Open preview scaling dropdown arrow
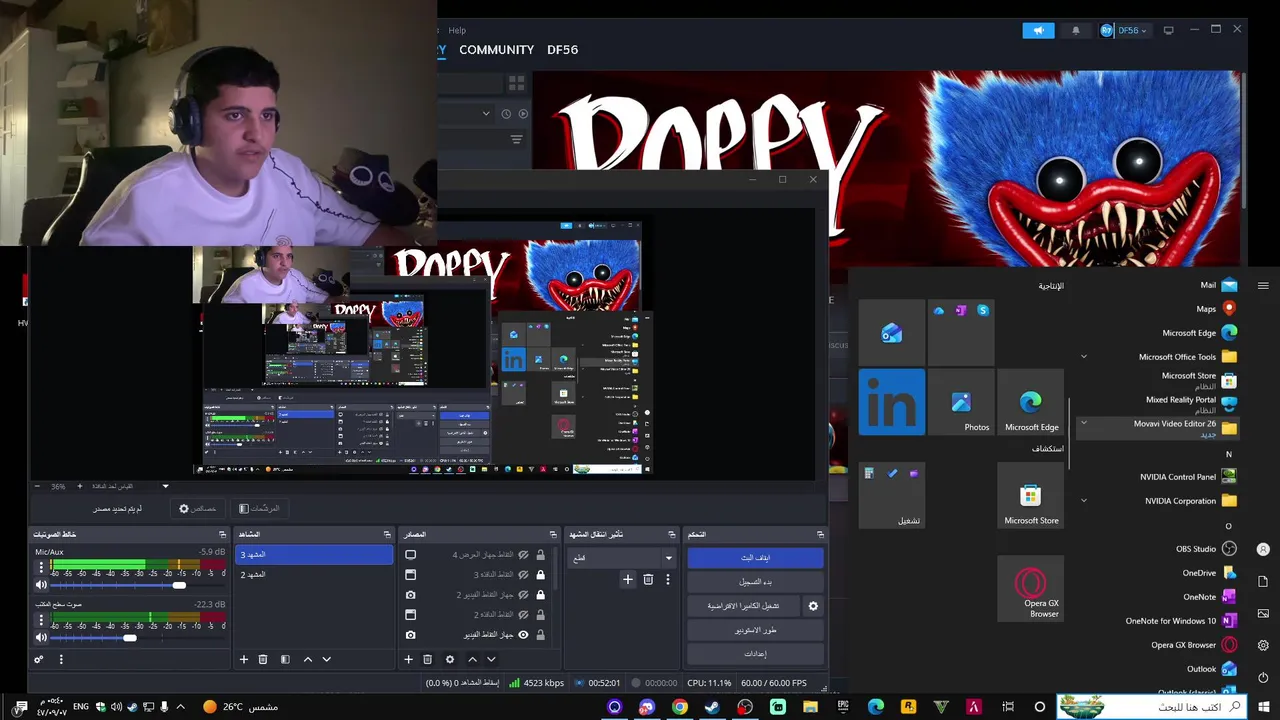The image size is (1280, 720). (166, 486)
